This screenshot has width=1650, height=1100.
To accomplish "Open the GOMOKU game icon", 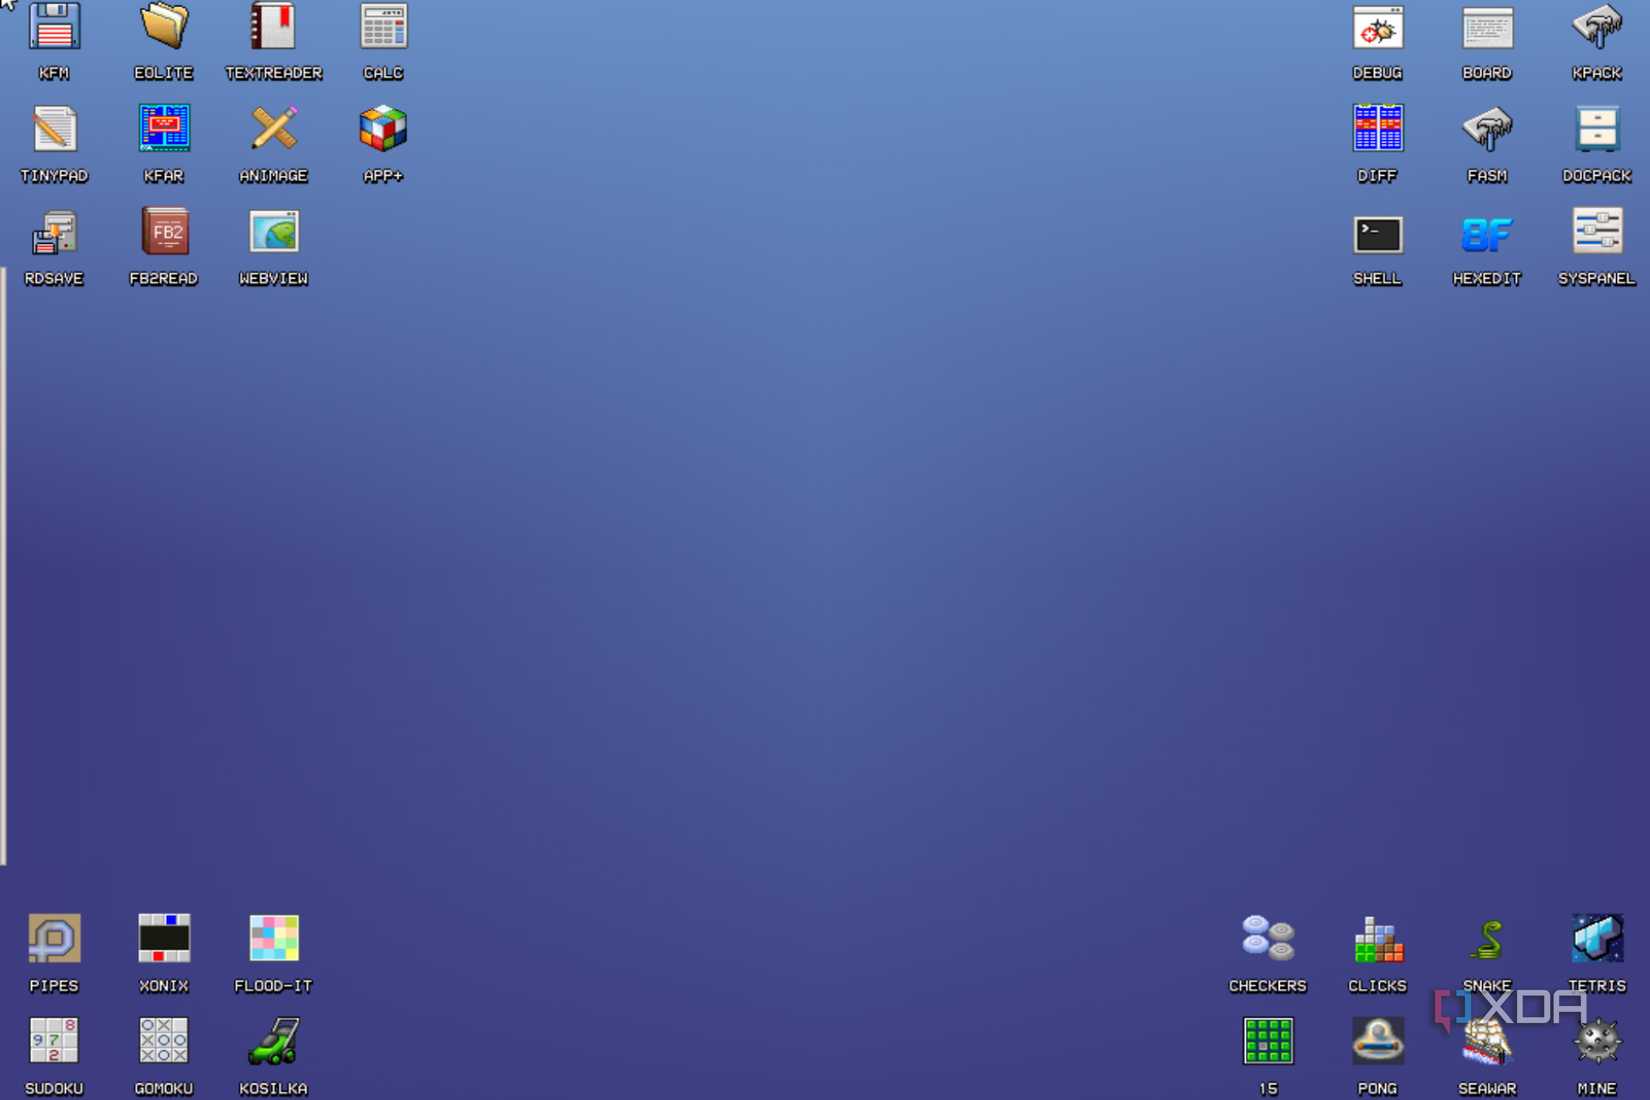I will tap(164, 1041).
